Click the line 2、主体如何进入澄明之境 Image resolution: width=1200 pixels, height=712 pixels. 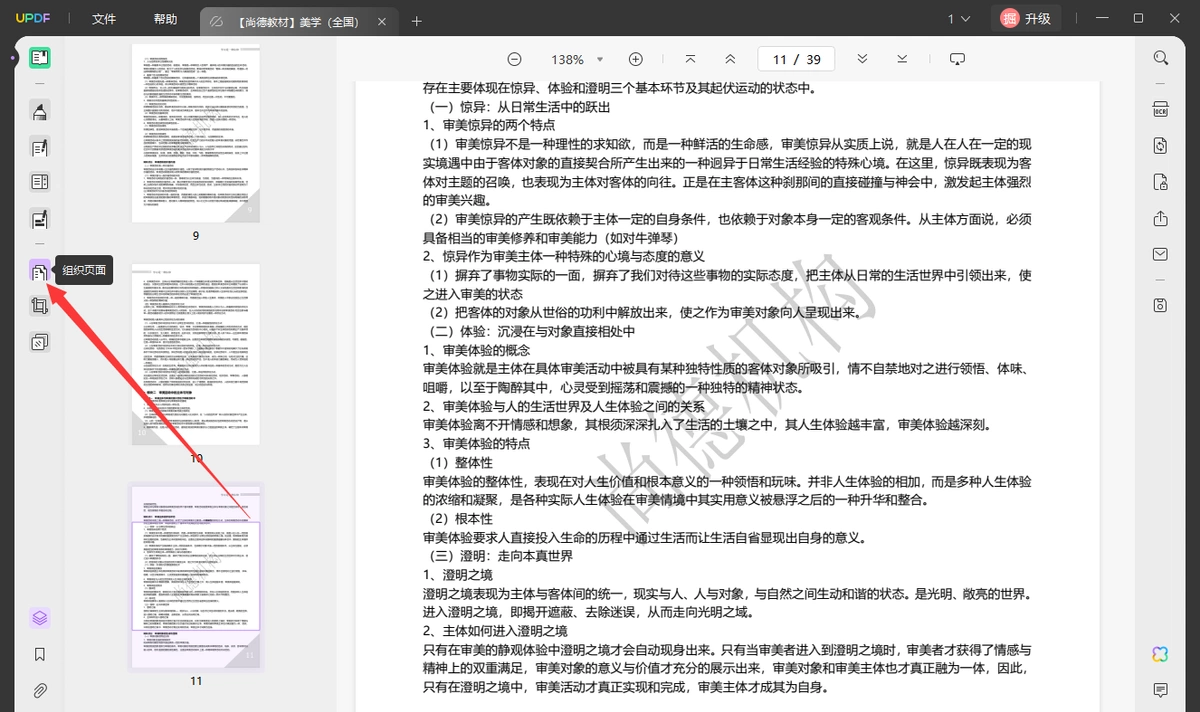coord(495,631)
